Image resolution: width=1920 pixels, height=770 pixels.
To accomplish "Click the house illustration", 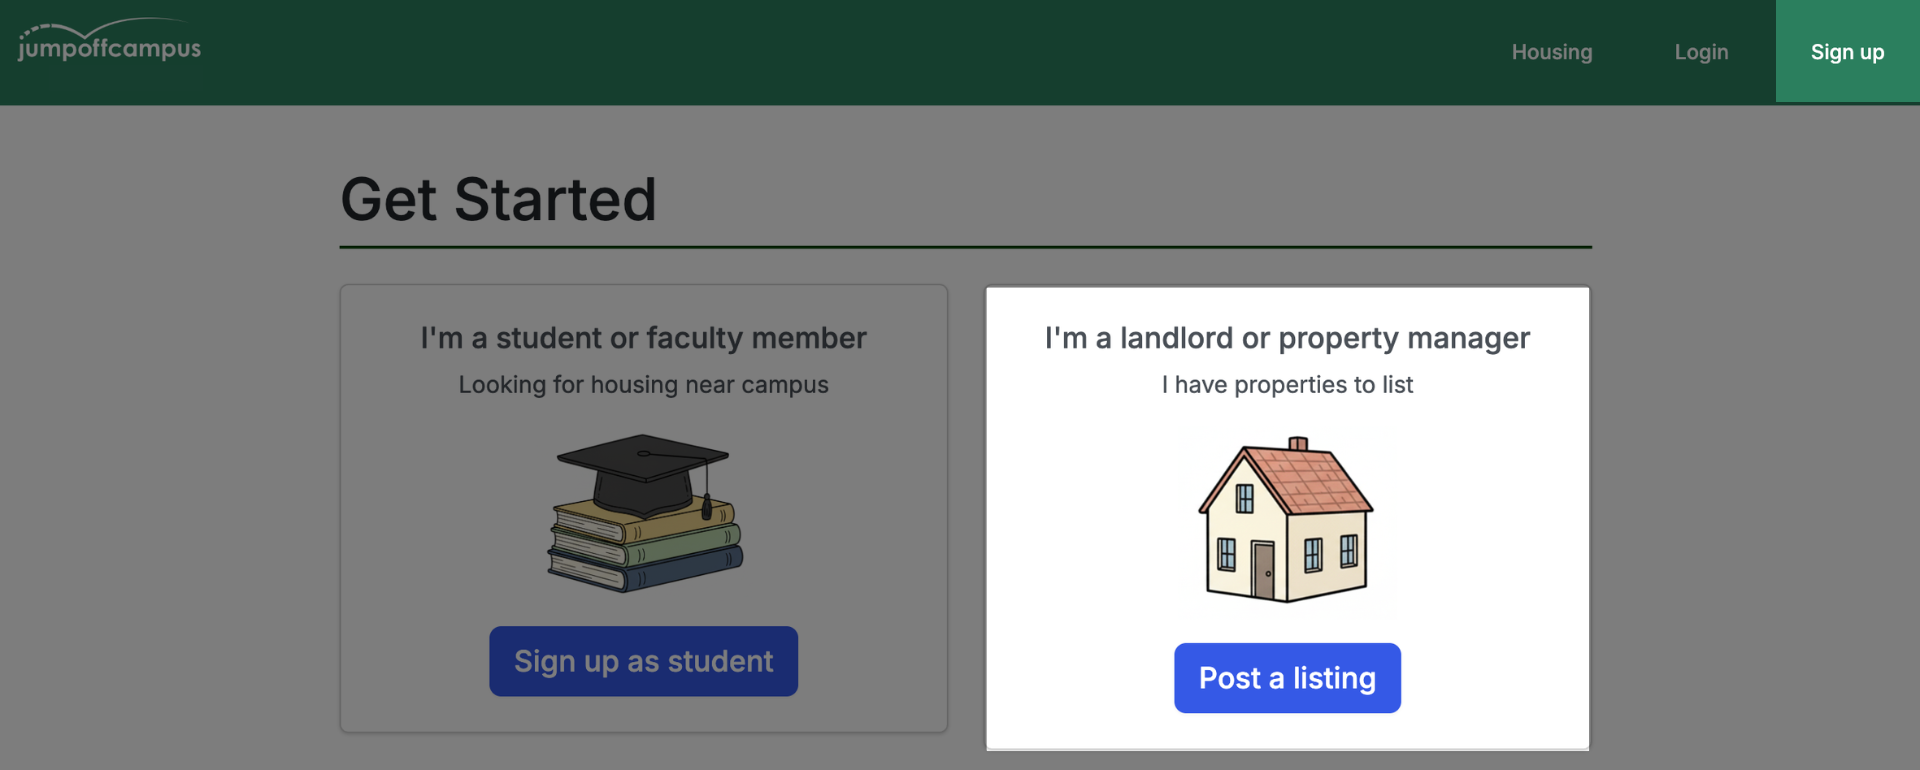I will point(1286,520).
